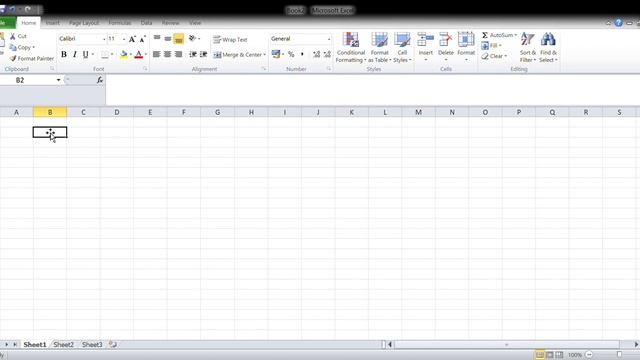Activate the Format Painter brush
640x360 pixels.
coord(13,58)
